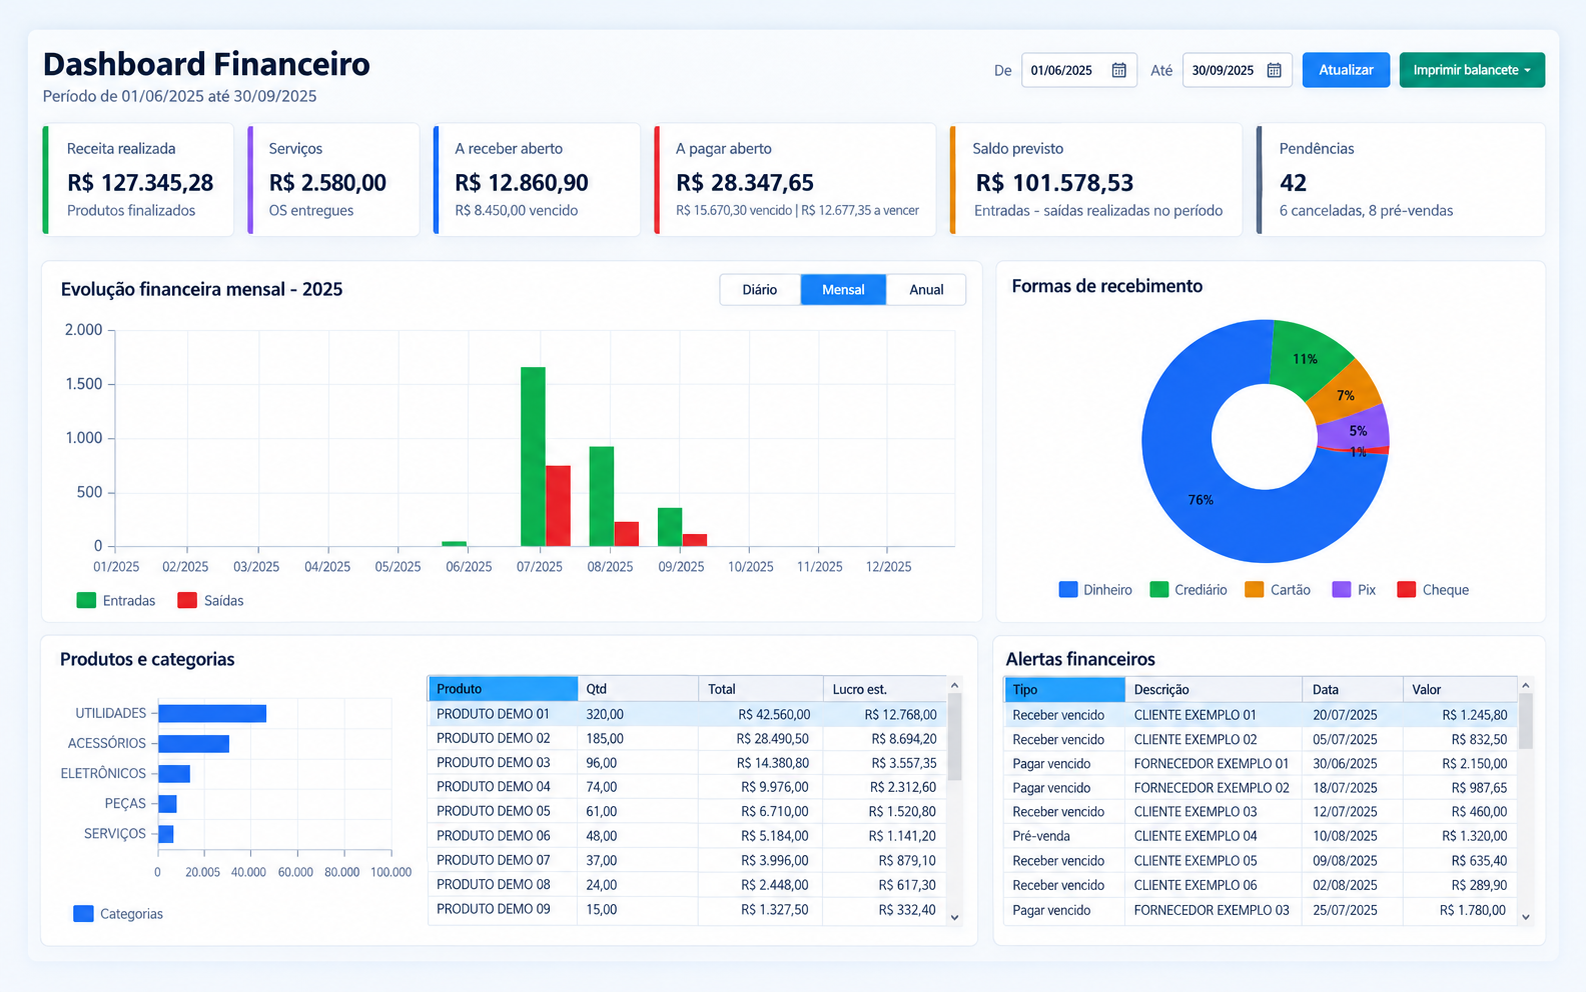Switch chart to Diário view

tap(760, 290)
